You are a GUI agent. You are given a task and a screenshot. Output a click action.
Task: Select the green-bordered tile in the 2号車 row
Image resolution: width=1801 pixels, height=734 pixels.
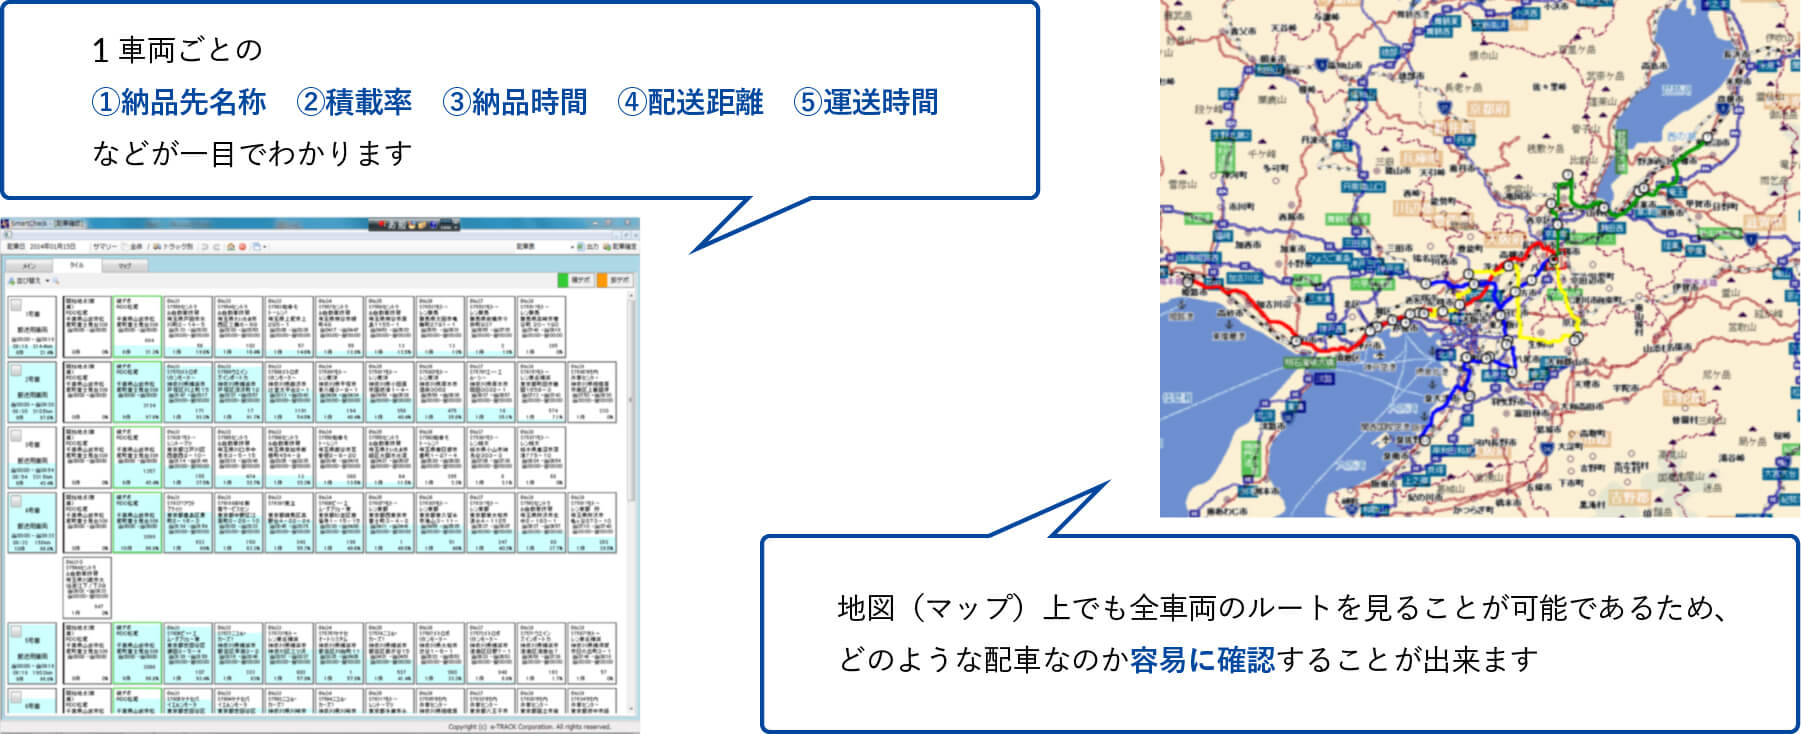point(137,392)
